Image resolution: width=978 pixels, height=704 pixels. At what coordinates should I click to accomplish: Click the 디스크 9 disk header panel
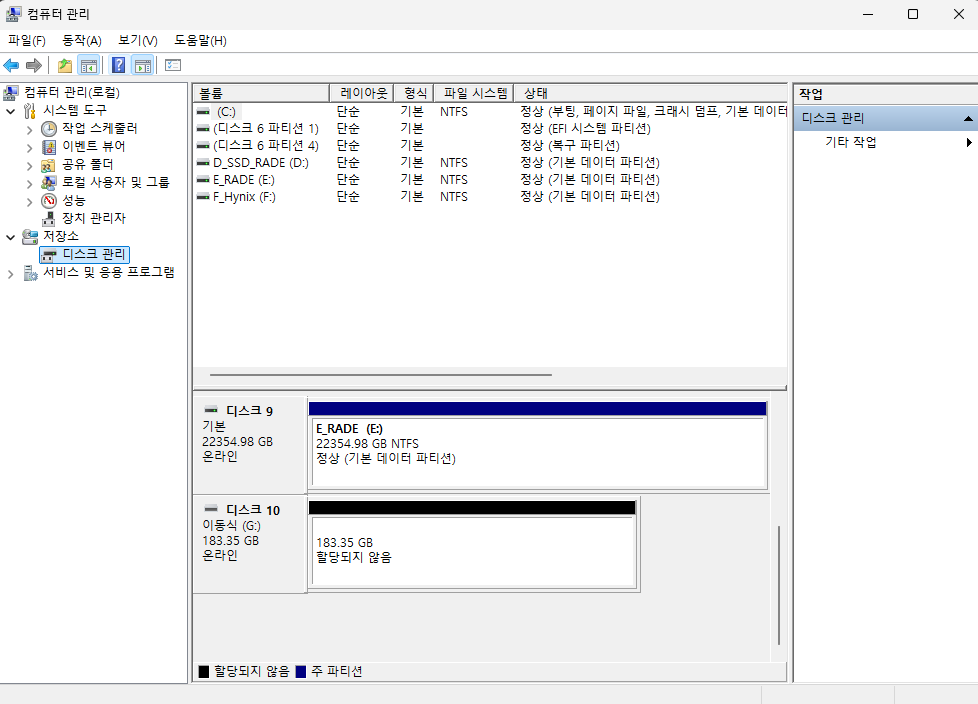pos(249,444)
